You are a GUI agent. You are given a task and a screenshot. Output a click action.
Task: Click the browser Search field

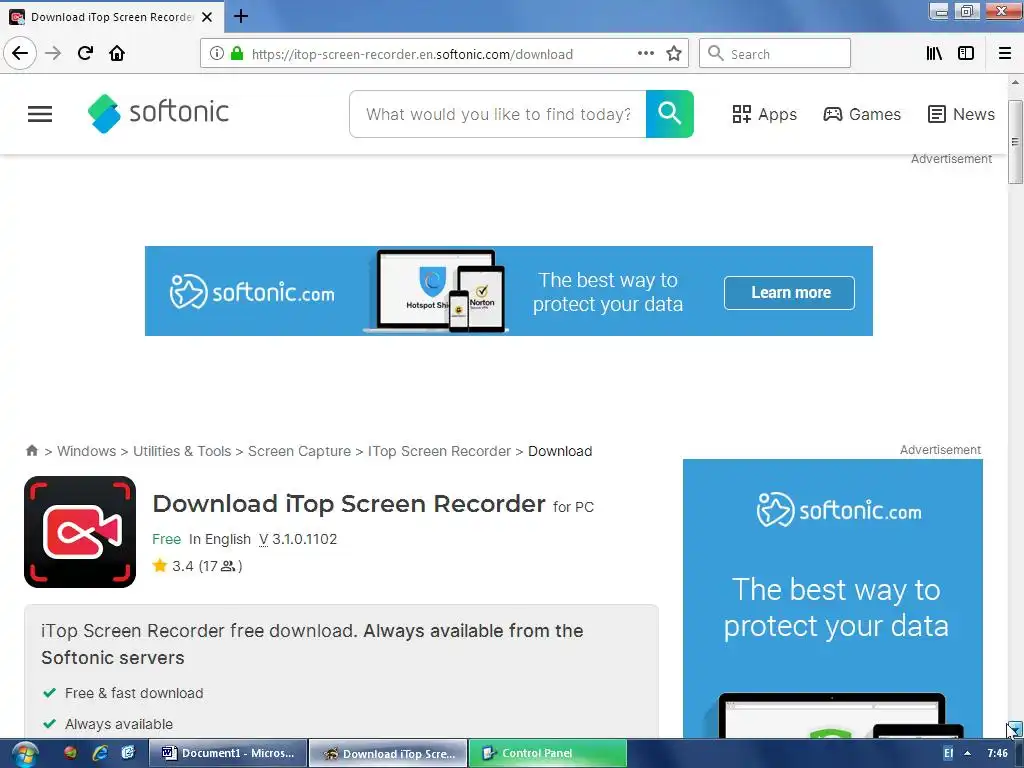(775, 53)
